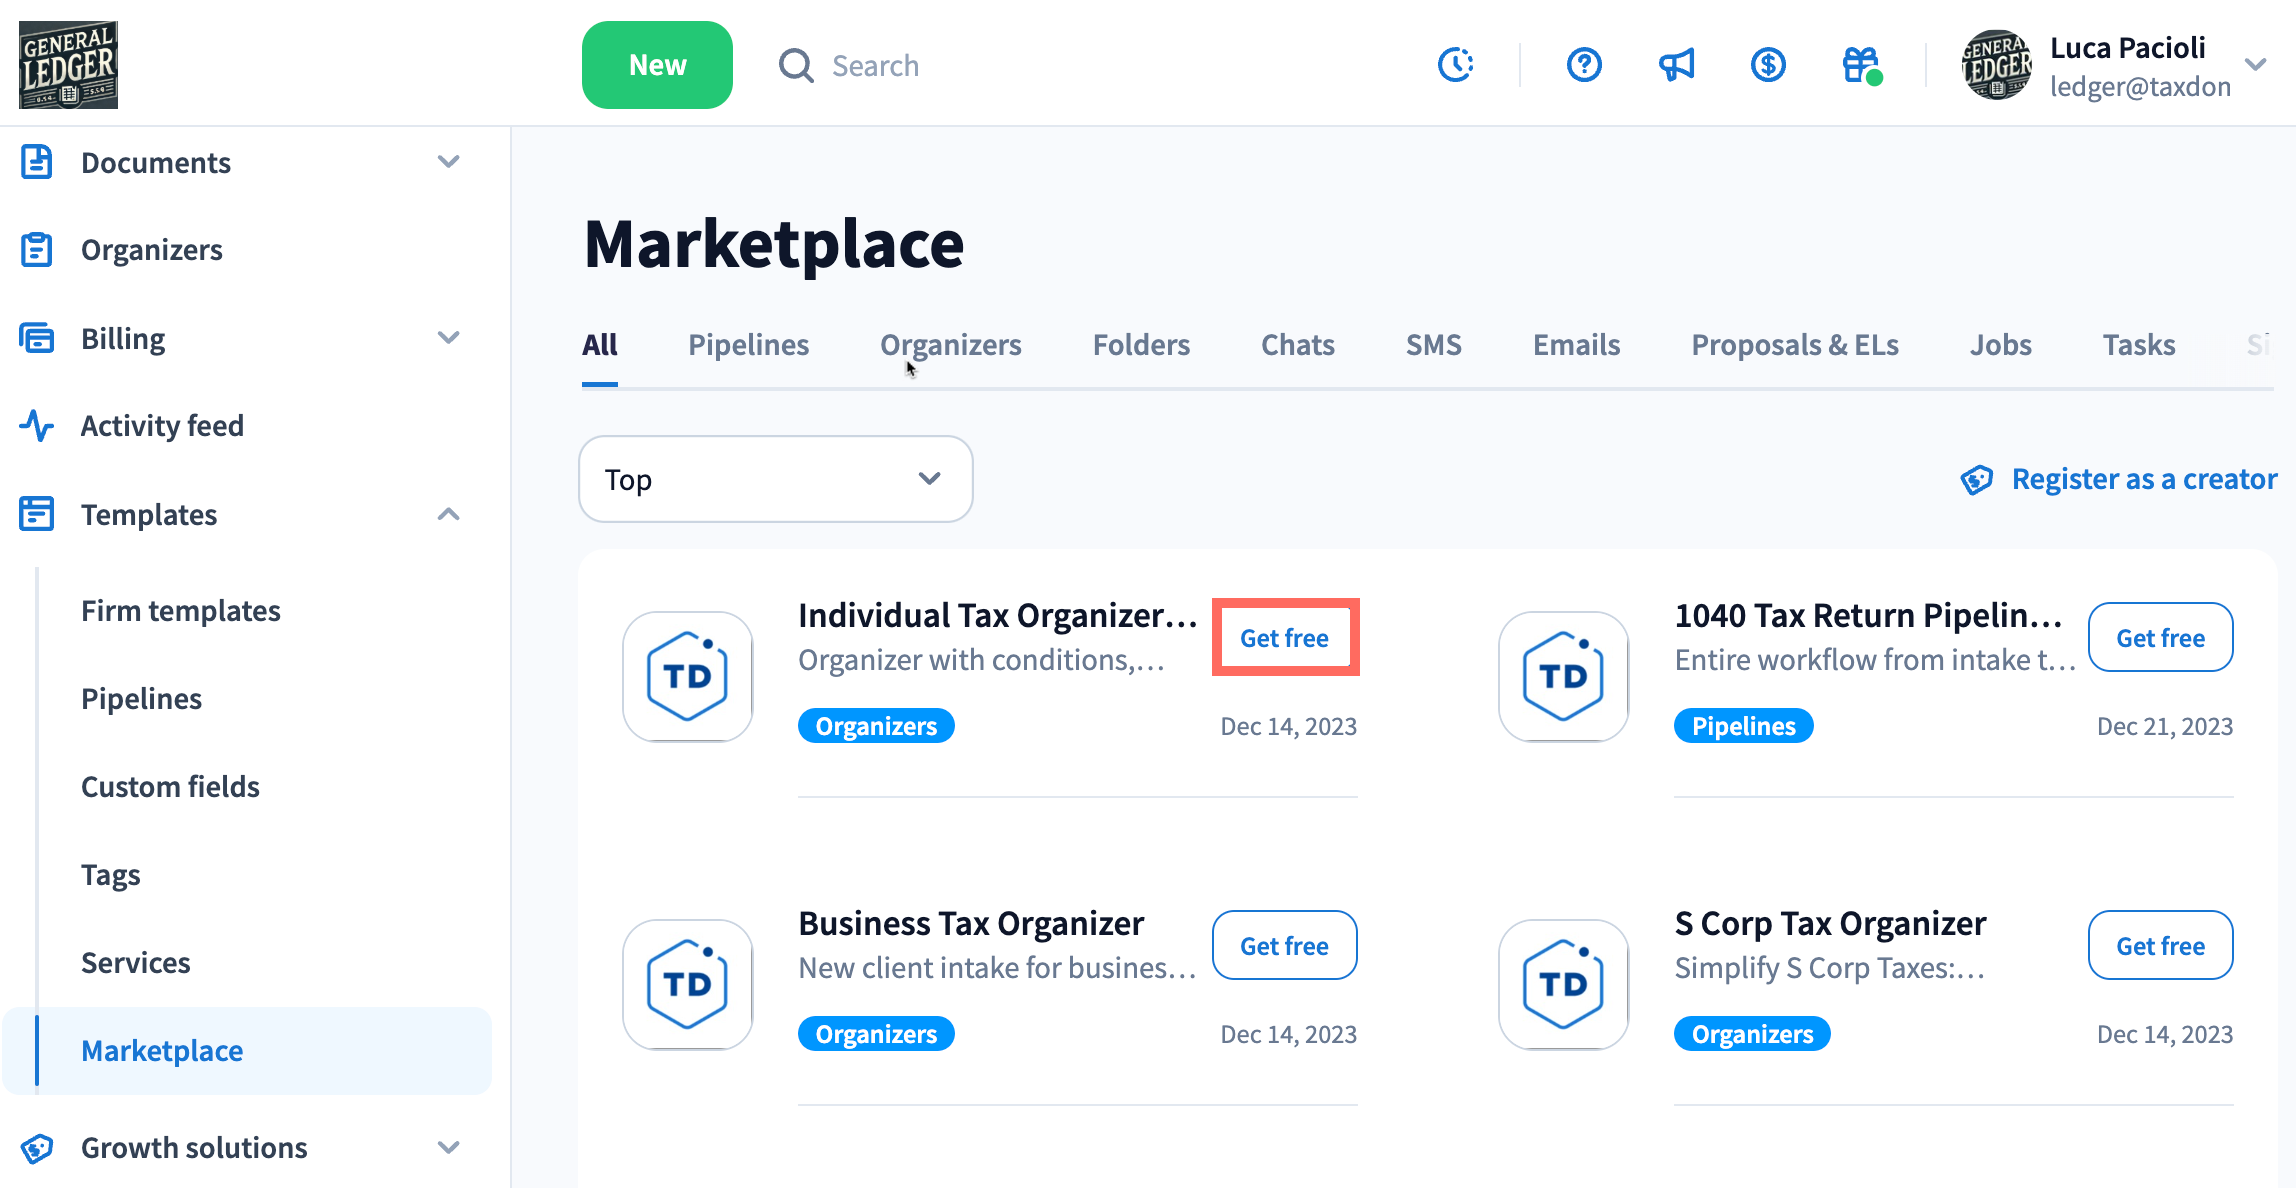This screenshot has width=2296, height=1188.
Task: Click Register as a creator link
Action: (2143, 479)
